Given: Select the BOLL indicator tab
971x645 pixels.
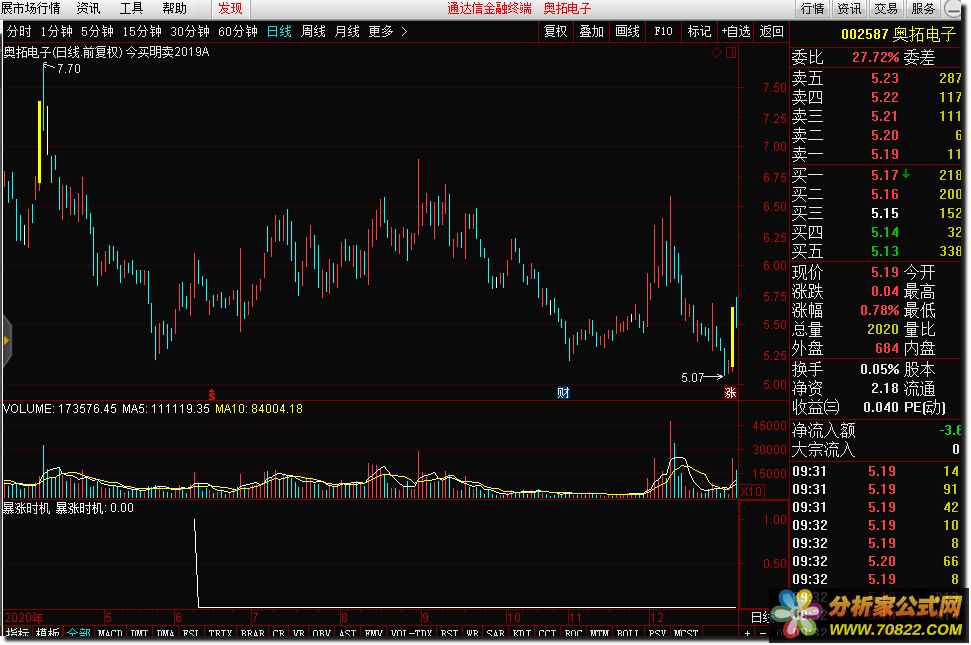Looking at the screenshot, I should pos(628,634).
